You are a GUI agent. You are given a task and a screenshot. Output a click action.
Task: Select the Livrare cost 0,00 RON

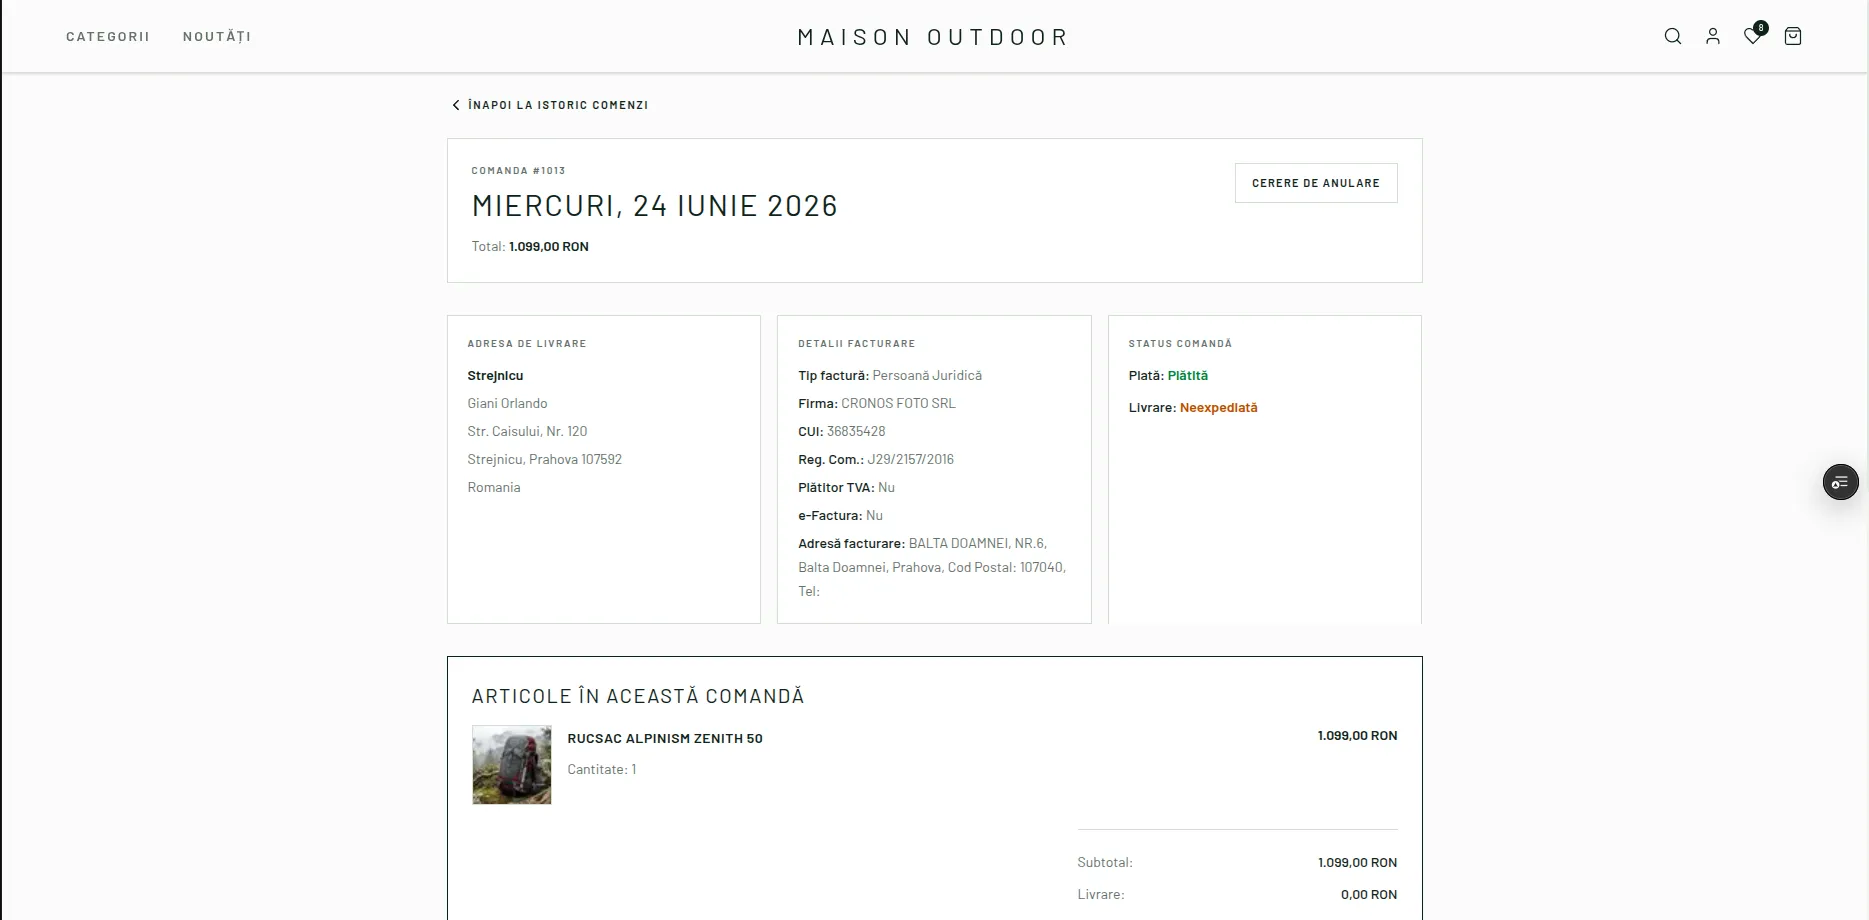tap(1369, 895)
